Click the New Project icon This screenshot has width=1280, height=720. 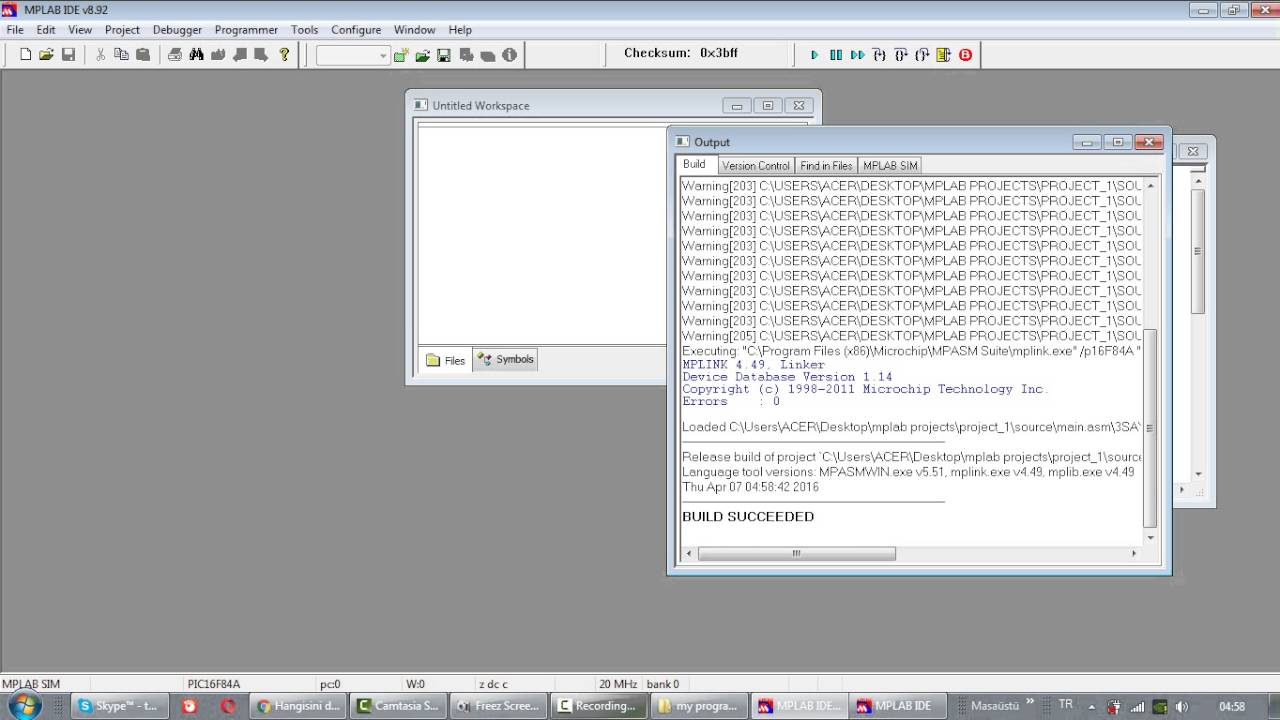(401, 55)
